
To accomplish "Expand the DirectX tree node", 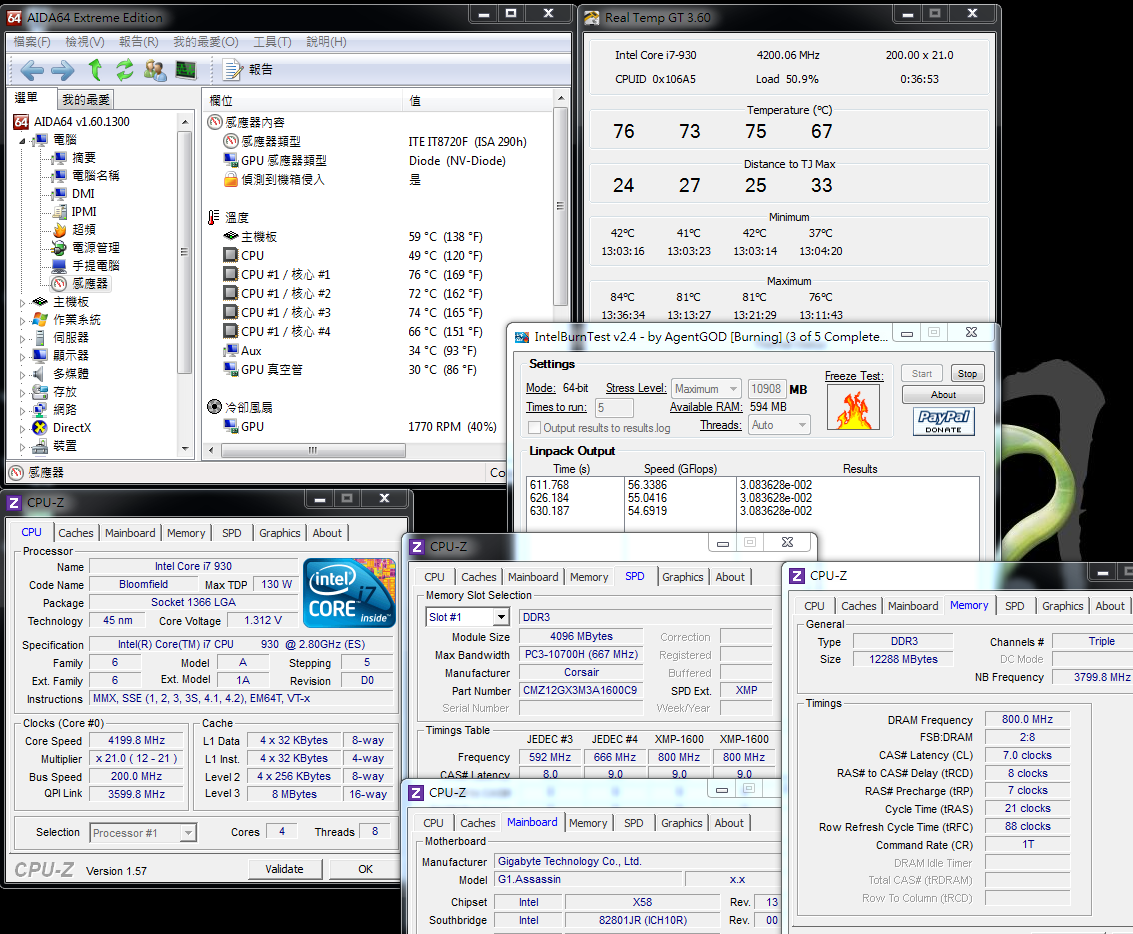I will click(x=23, y=428).
